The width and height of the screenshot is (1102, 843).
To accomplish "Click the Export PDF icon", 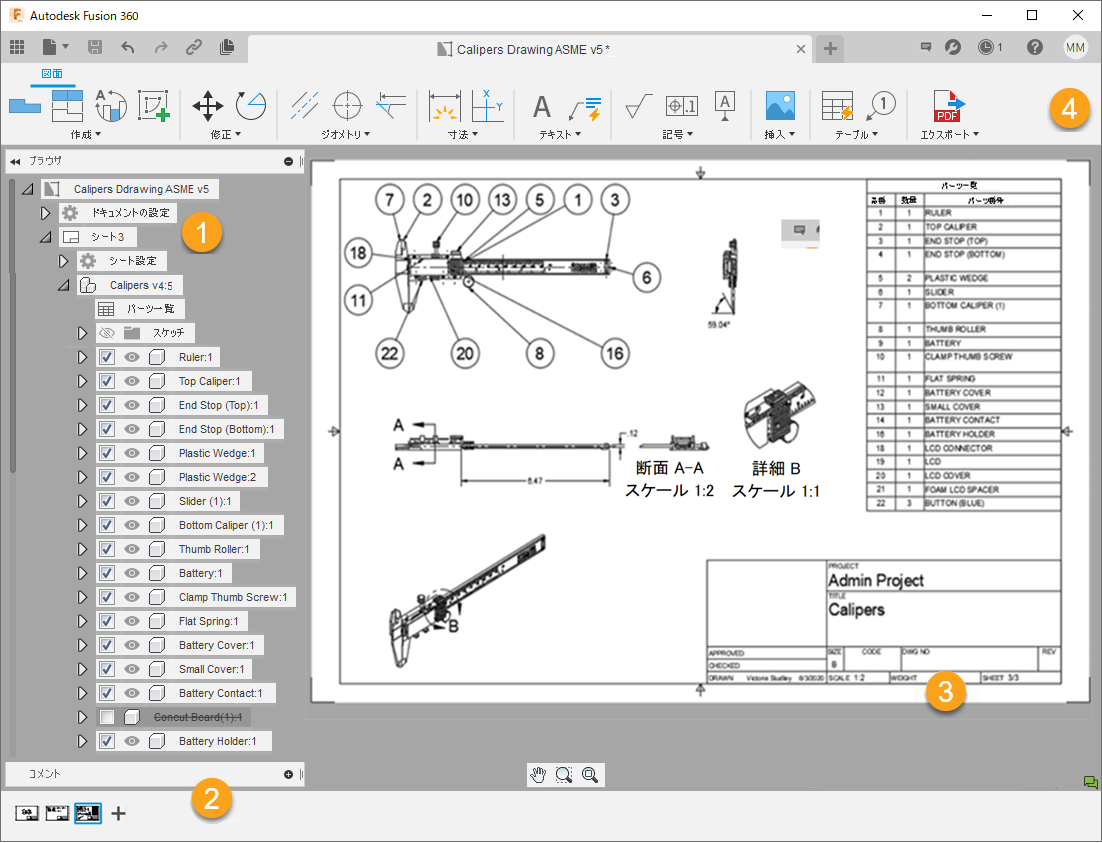I will click(949, 106).
